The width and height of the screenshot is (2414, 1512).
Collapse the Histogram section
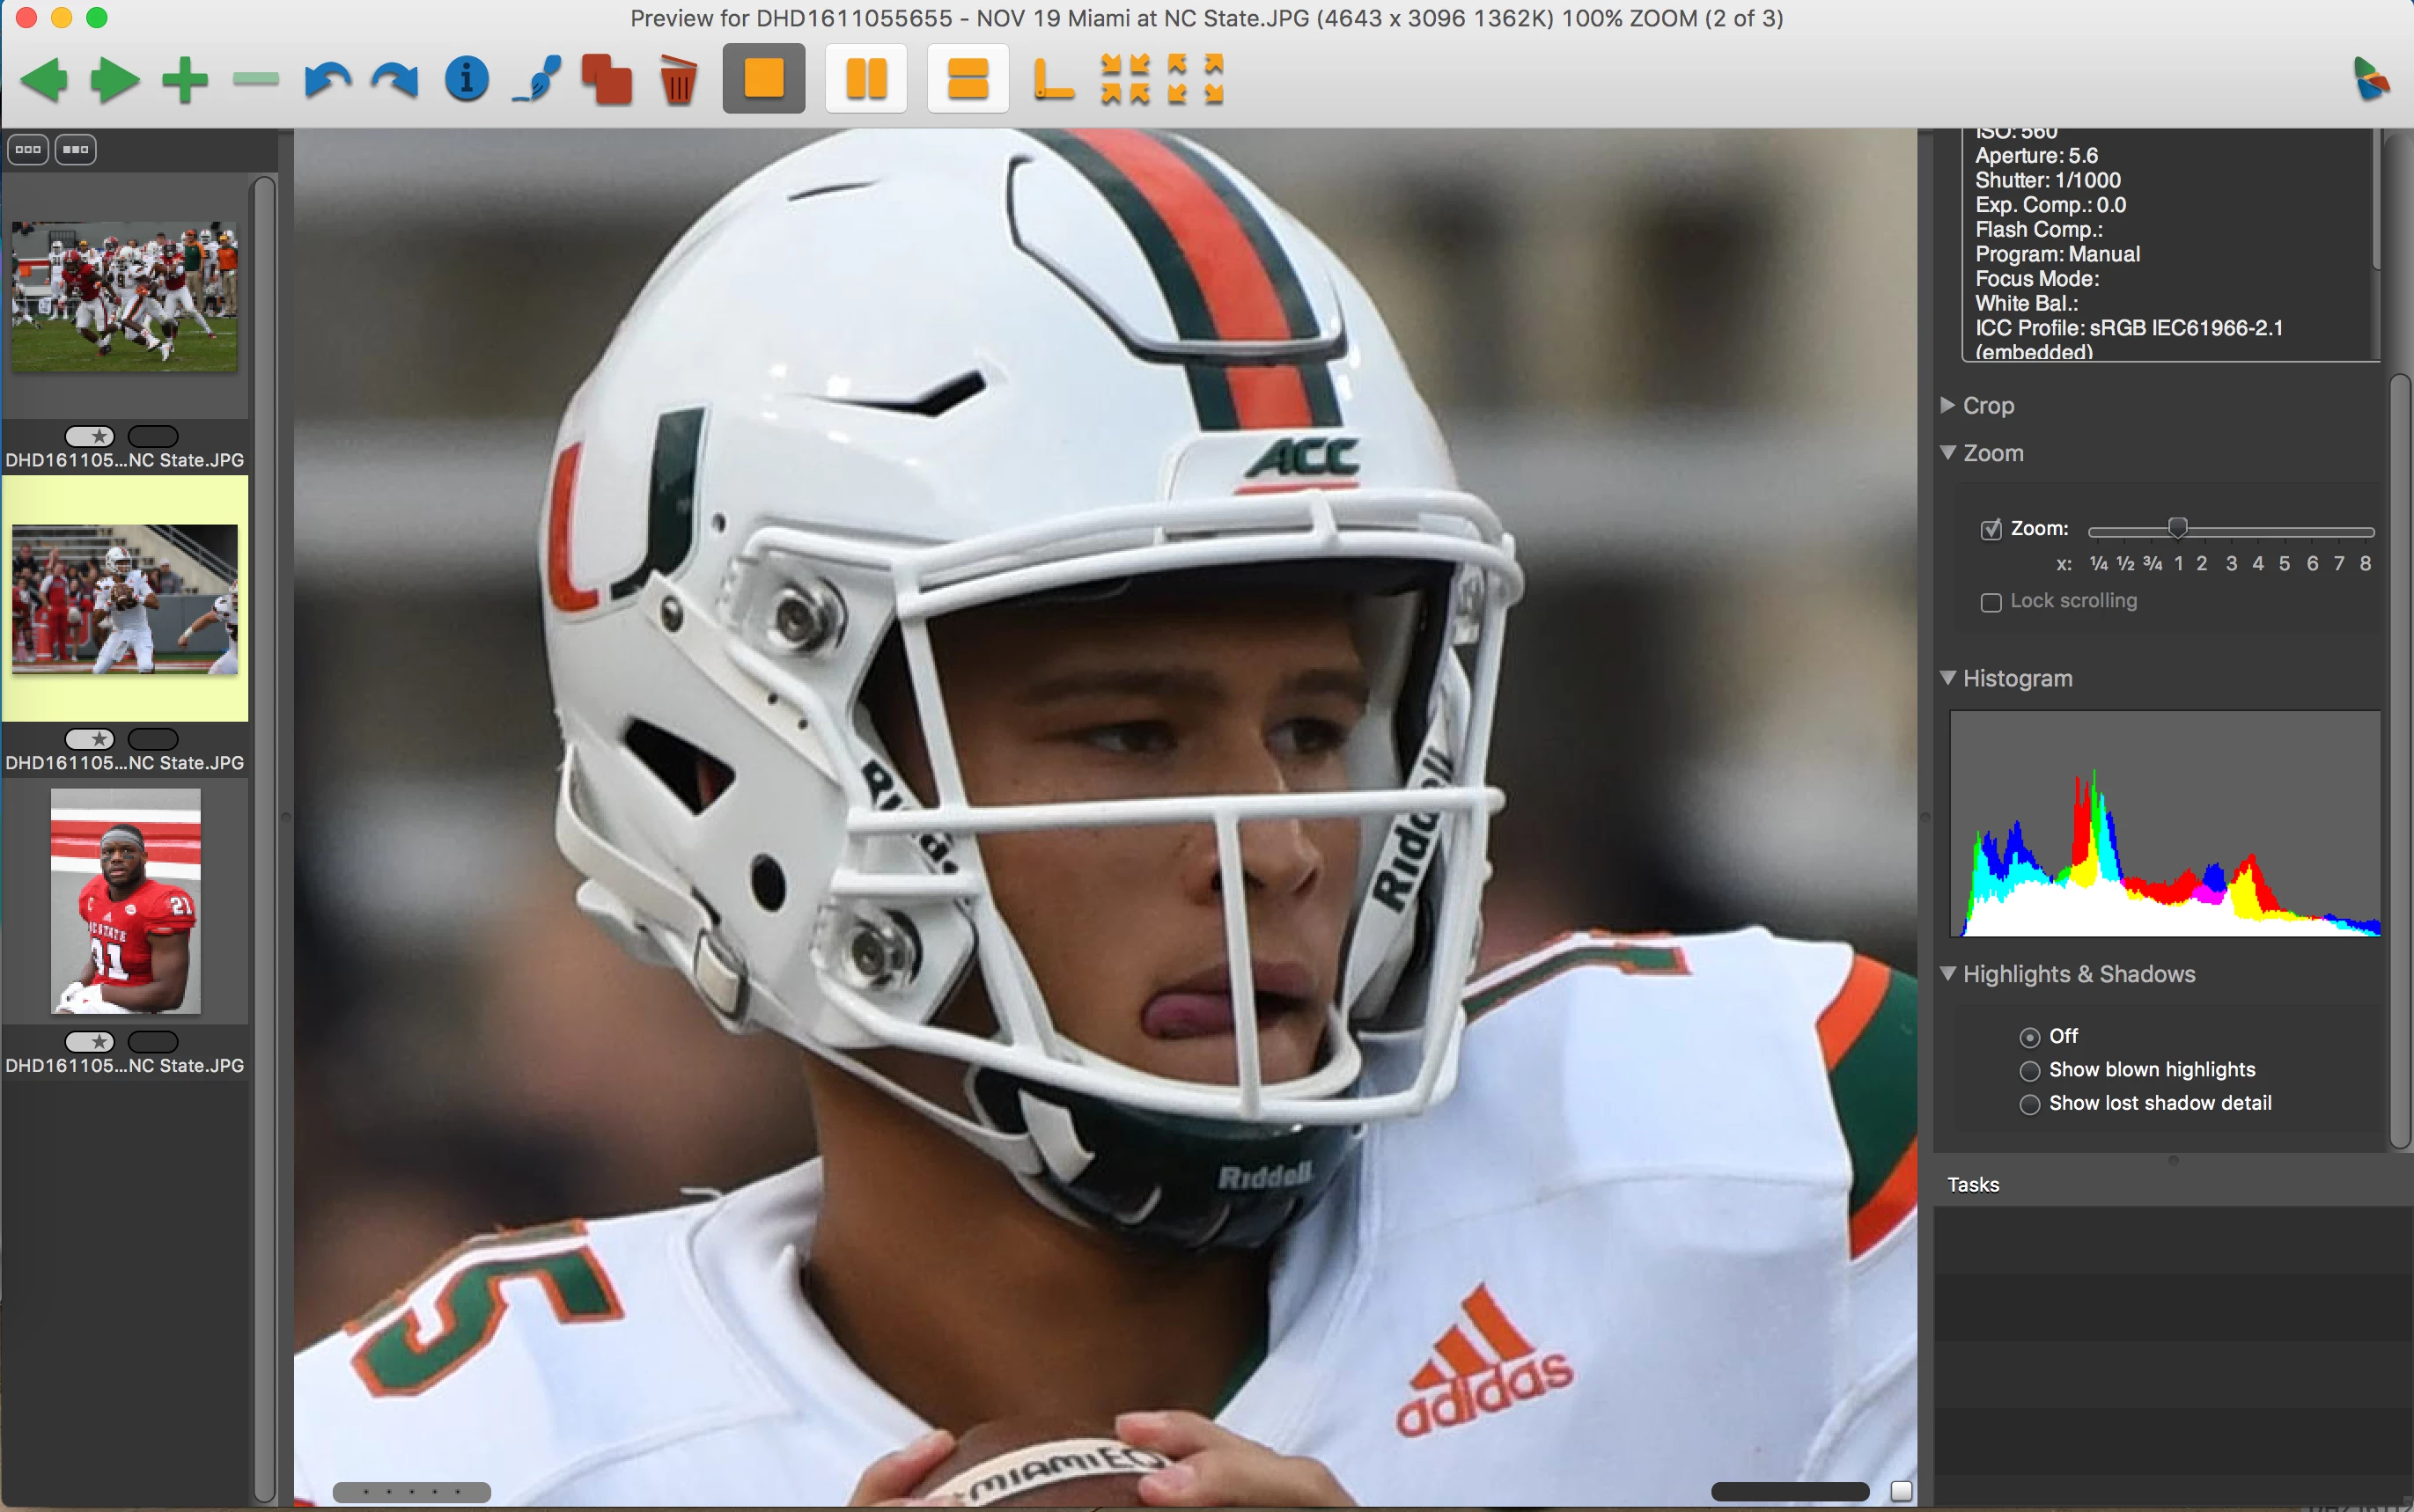click(x=1947, y=678)
